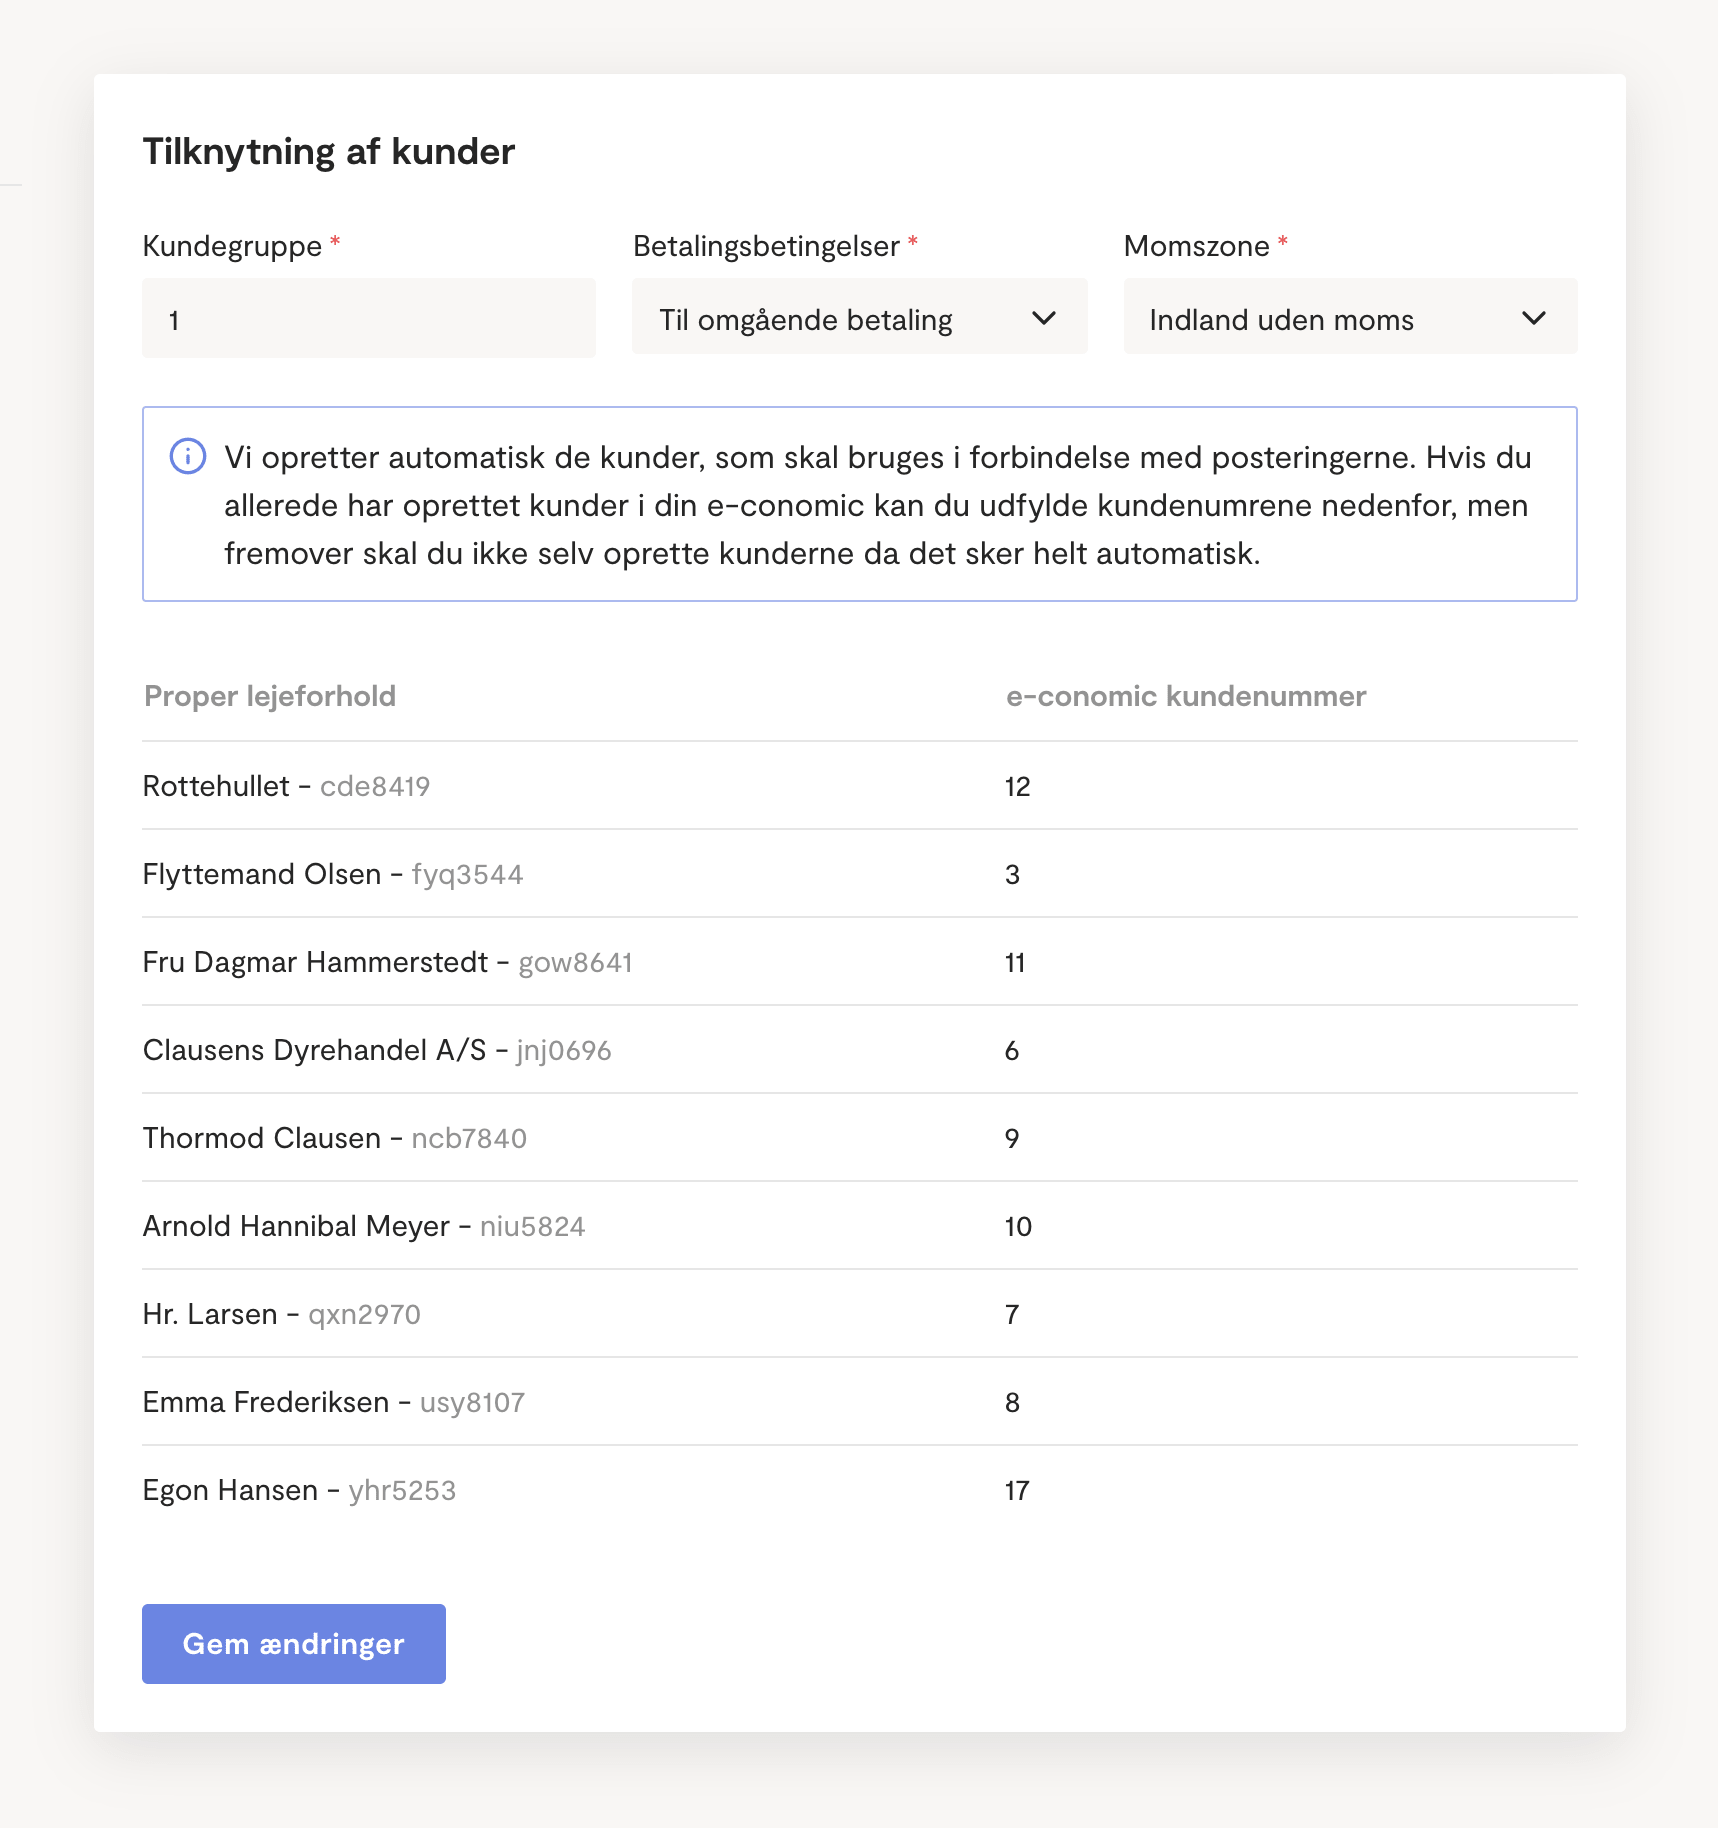Expand the Momszone dropdown

coord(1348,318)
